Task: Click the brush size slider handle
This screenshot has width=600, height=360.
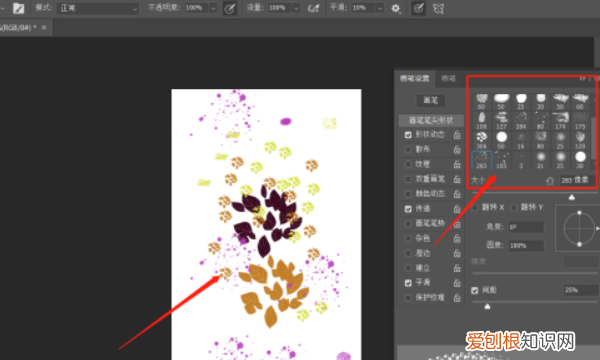Action: (572, 197)
